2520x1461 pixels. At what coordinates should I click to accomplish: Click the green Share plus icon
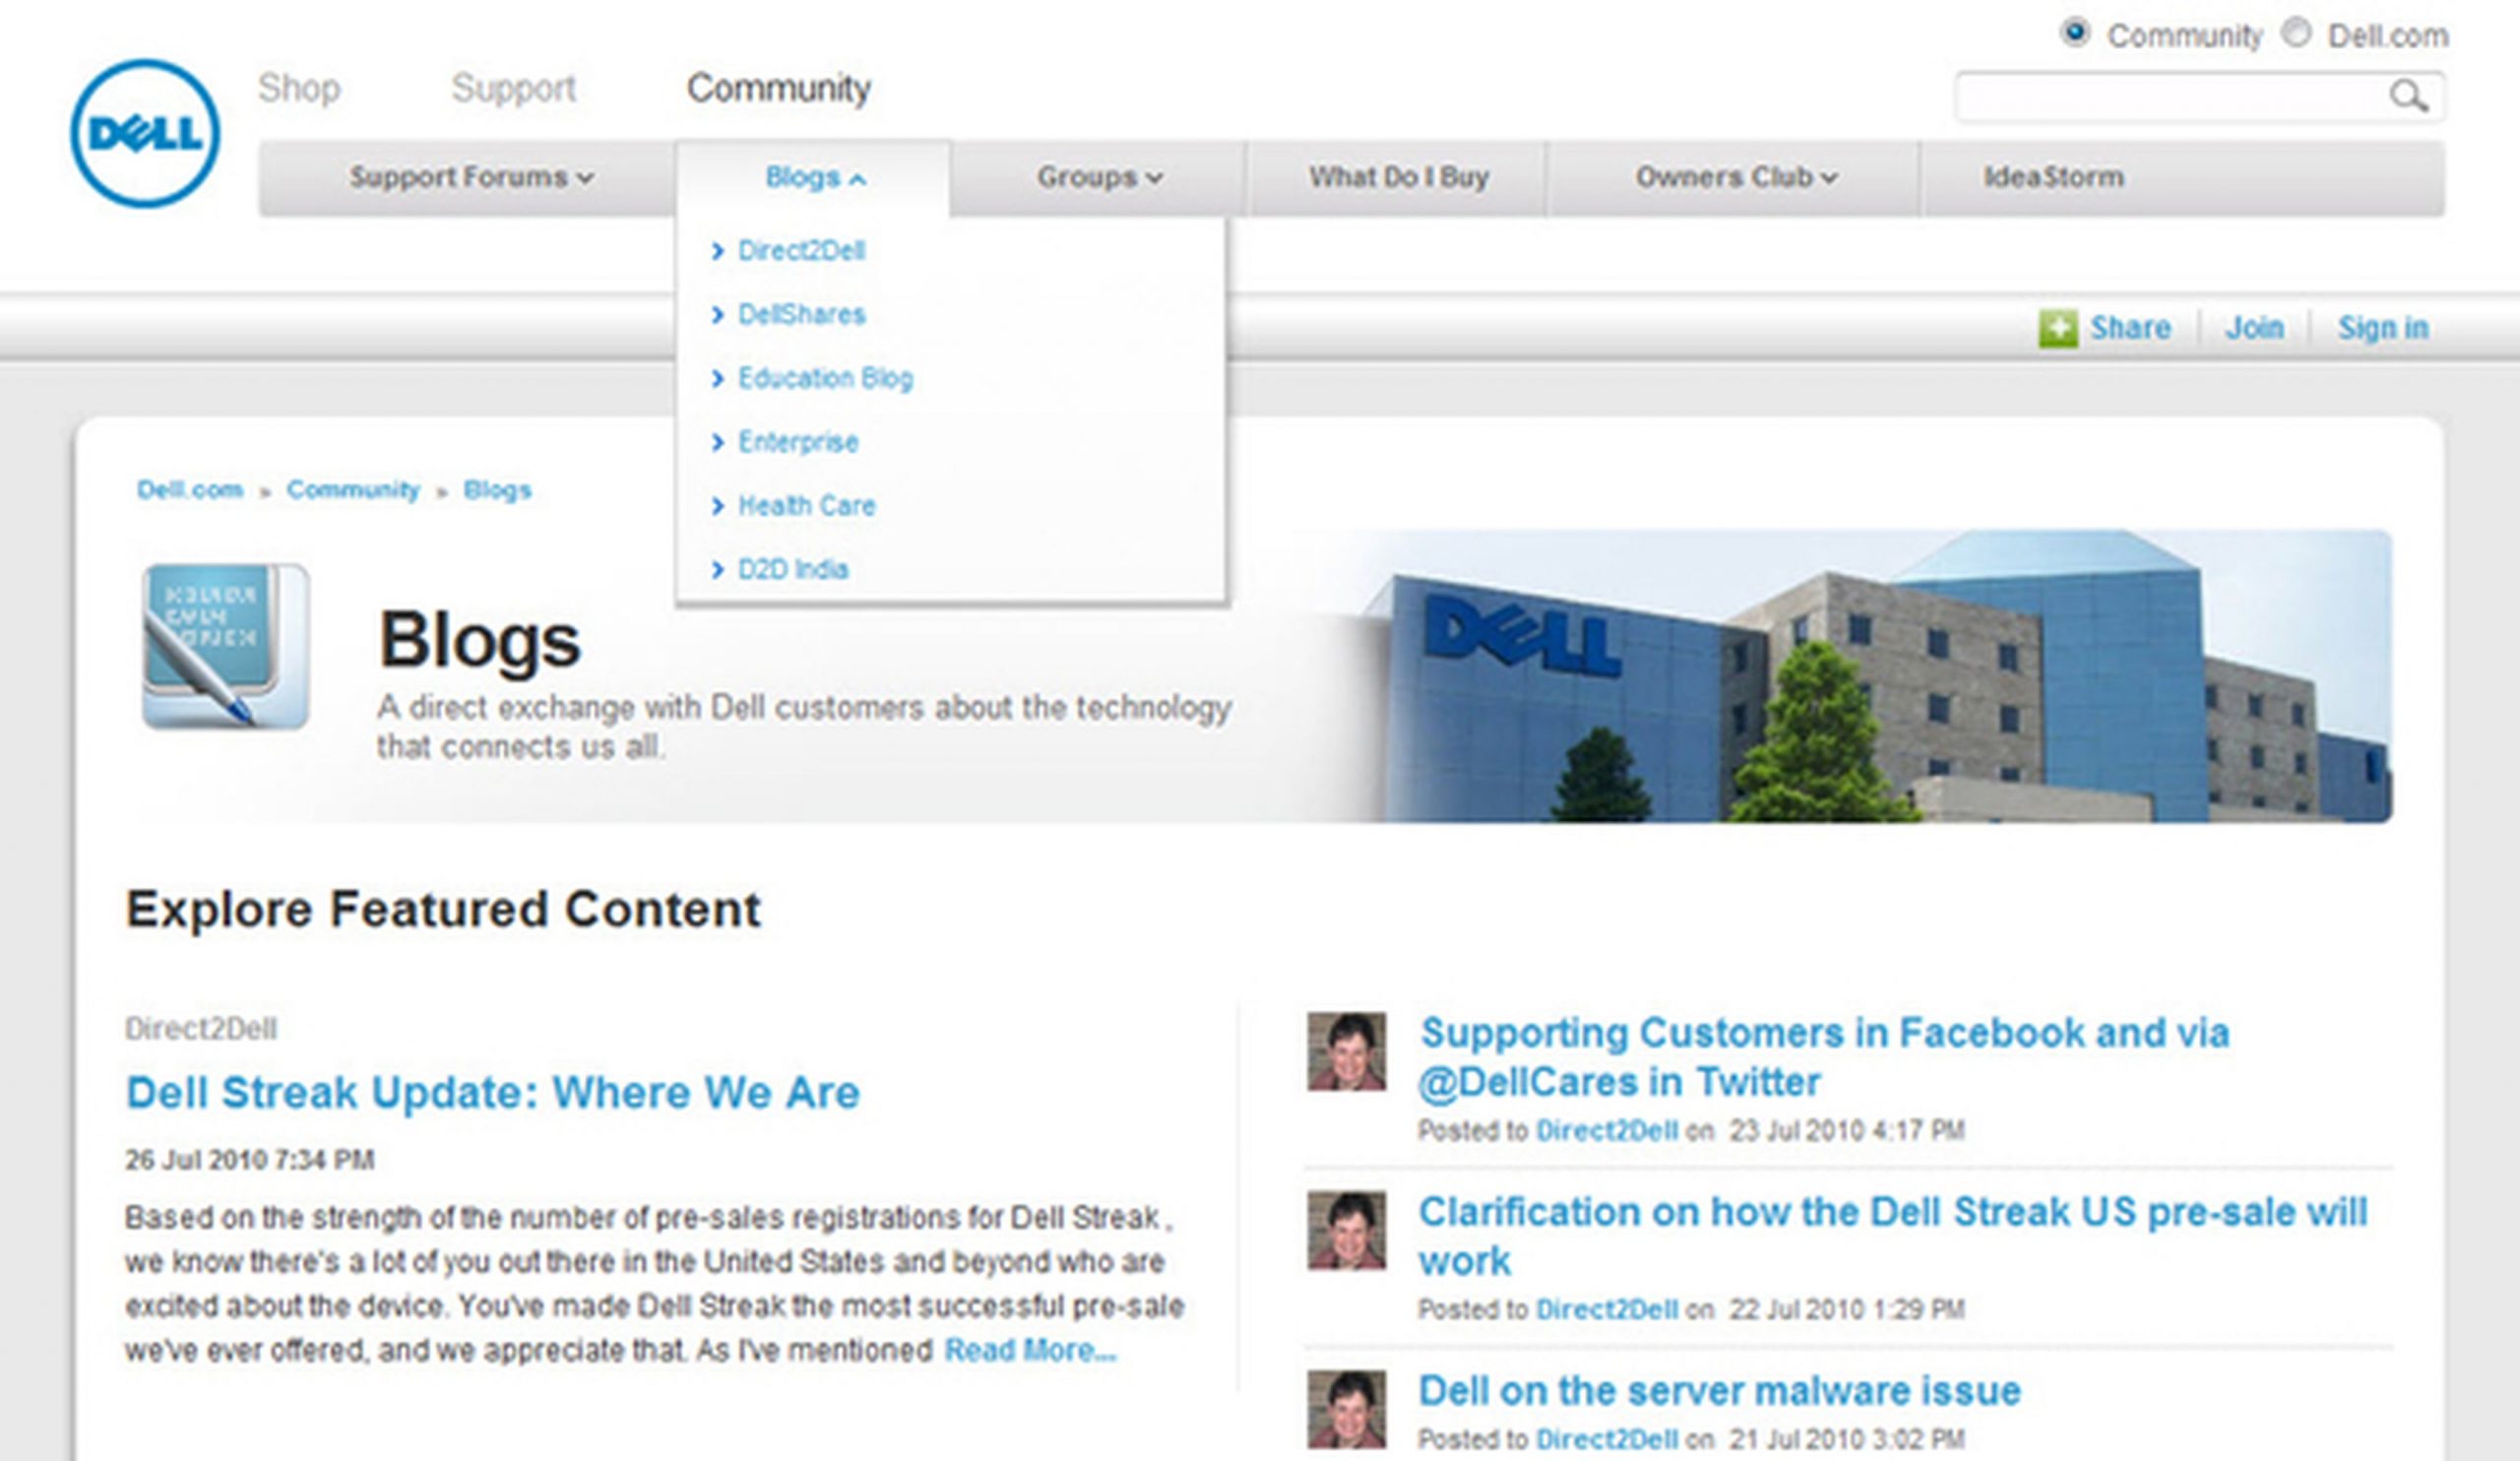click(x=2061, y=327)
